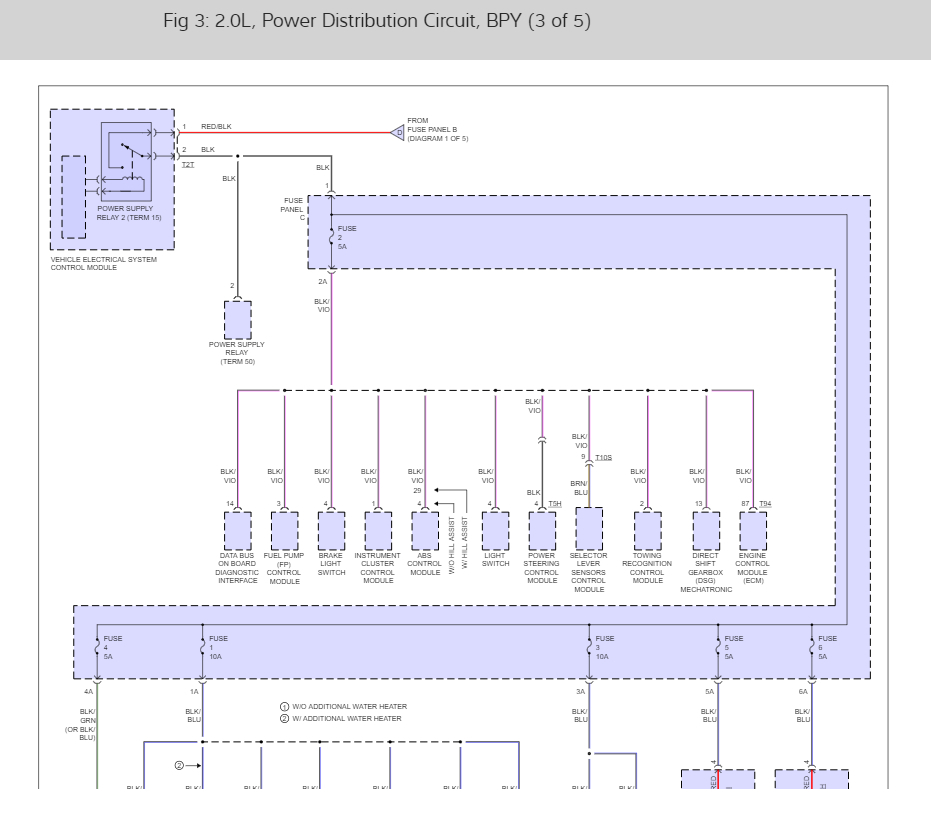Viewport: 931px width, 819px height.
Task: Click the Selector Lever Sensors Control Module box
Action: point(589,529)
